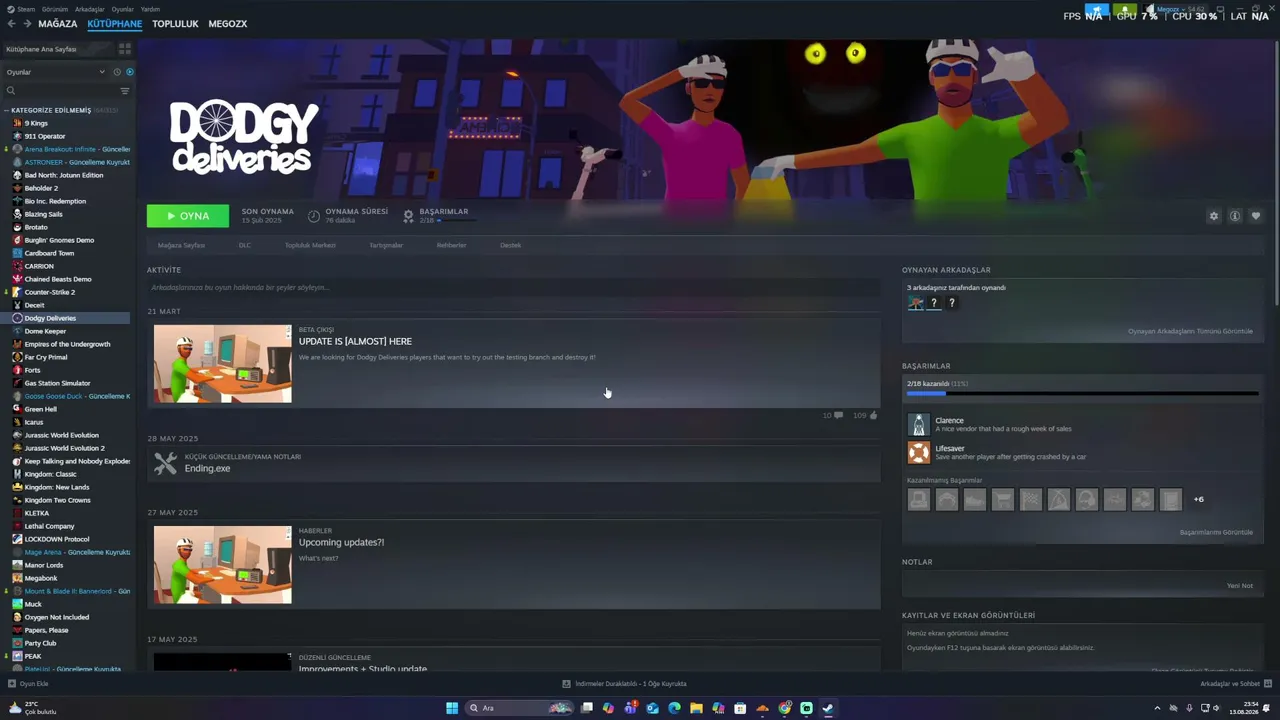
Task: Open the downloads status at the bottom bar
Action: tap(625, 684)
